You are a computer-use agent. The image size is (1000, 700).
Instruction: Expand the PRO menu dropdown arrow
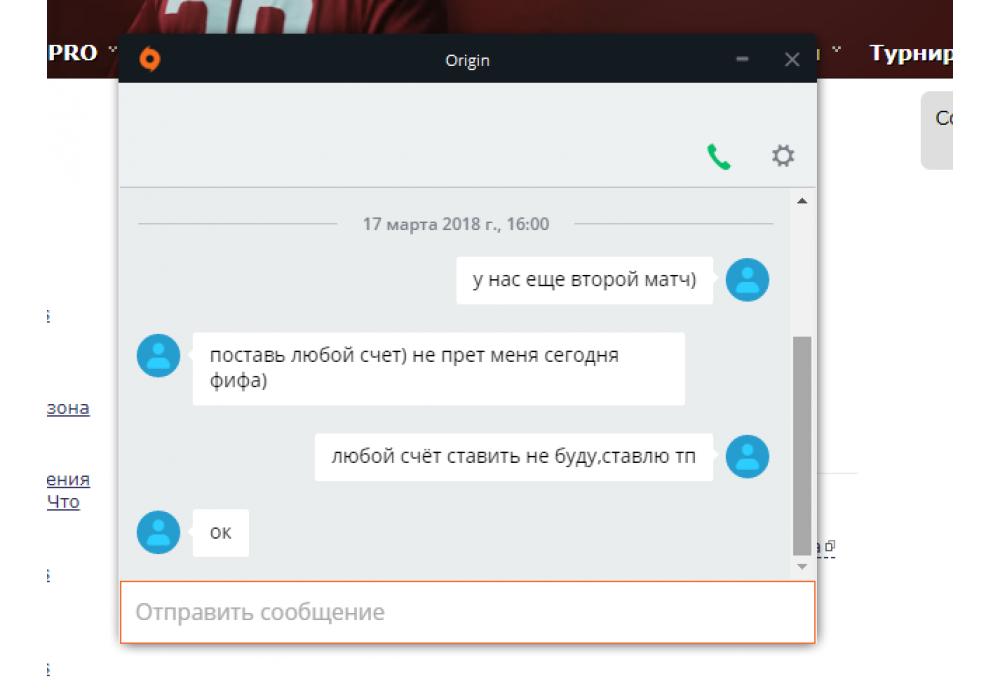(x=113, y=49)
